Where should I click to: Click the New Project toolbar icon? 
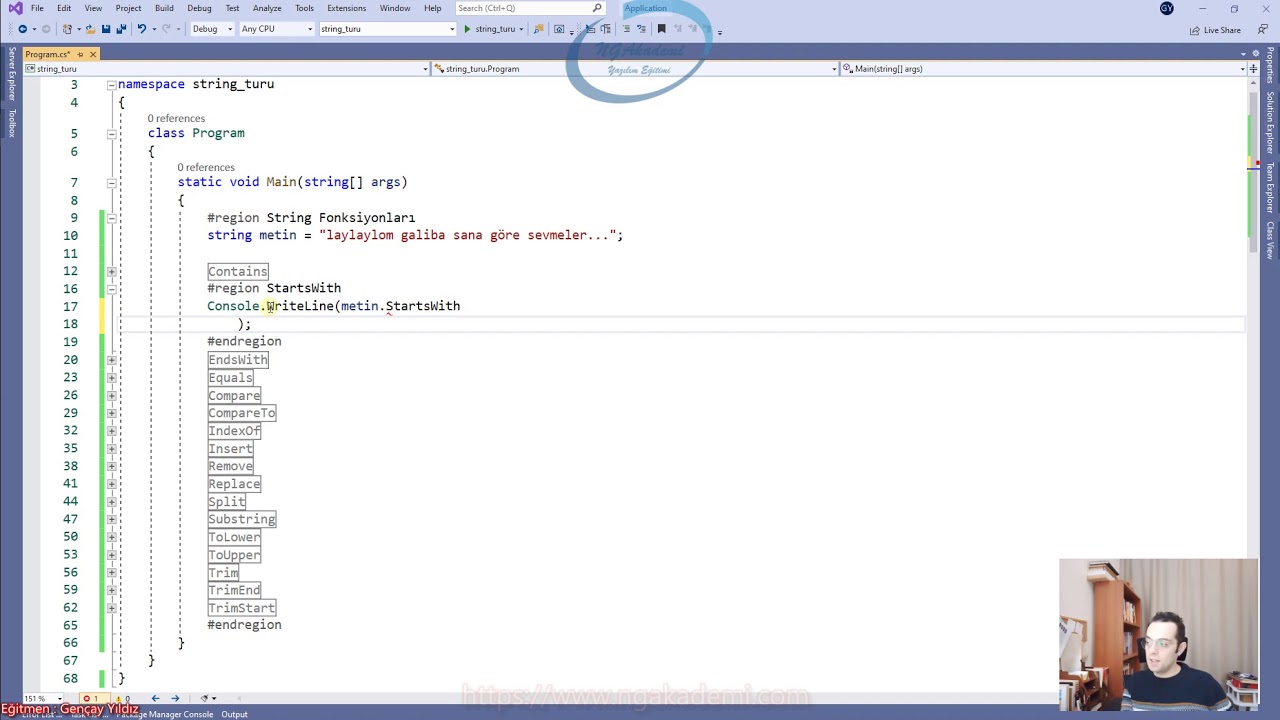67,29
